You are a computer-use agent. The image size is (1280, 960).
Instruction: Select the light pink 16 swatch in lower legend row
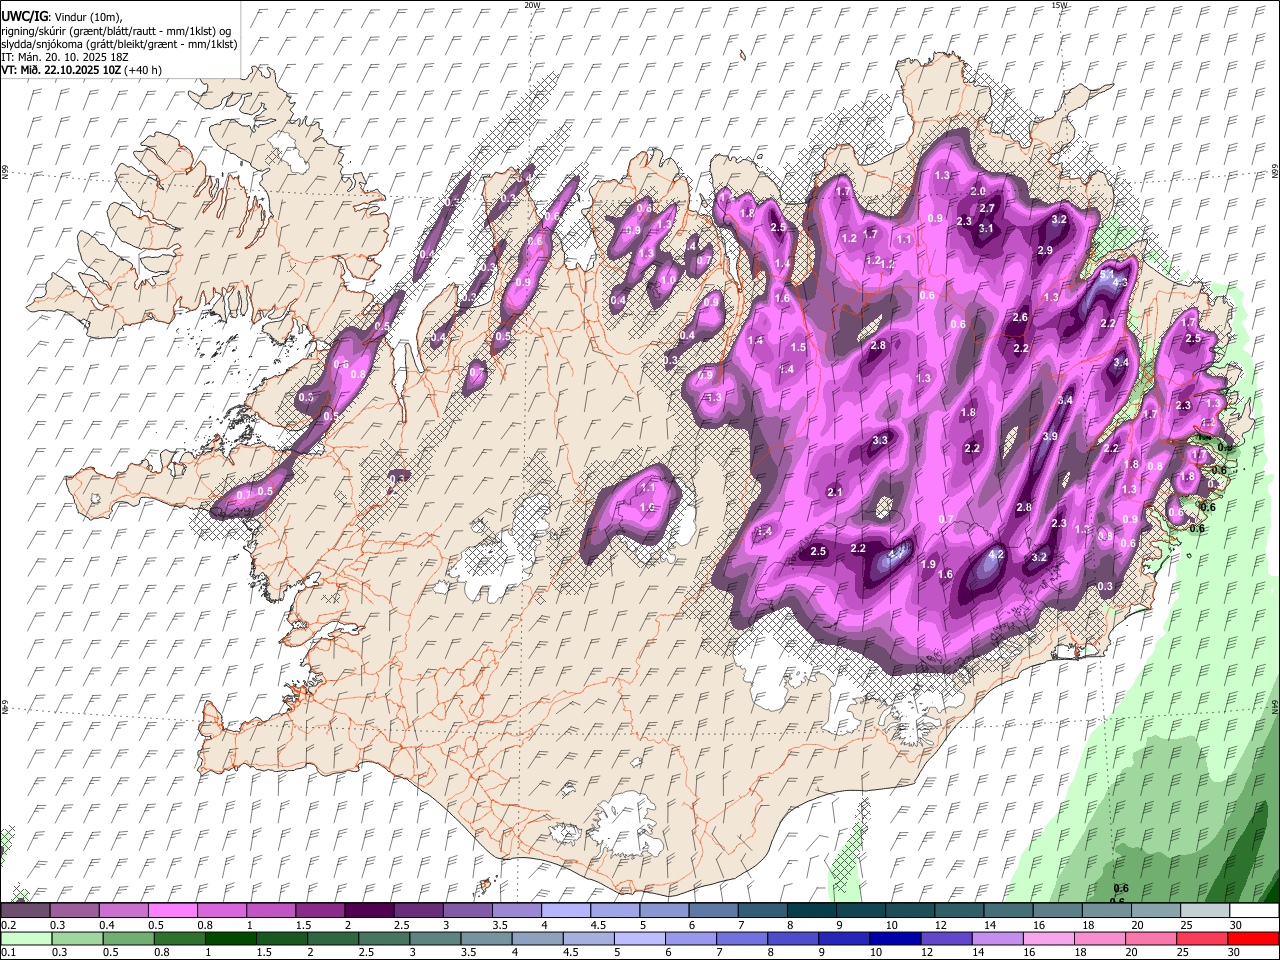click(1048, 938)
